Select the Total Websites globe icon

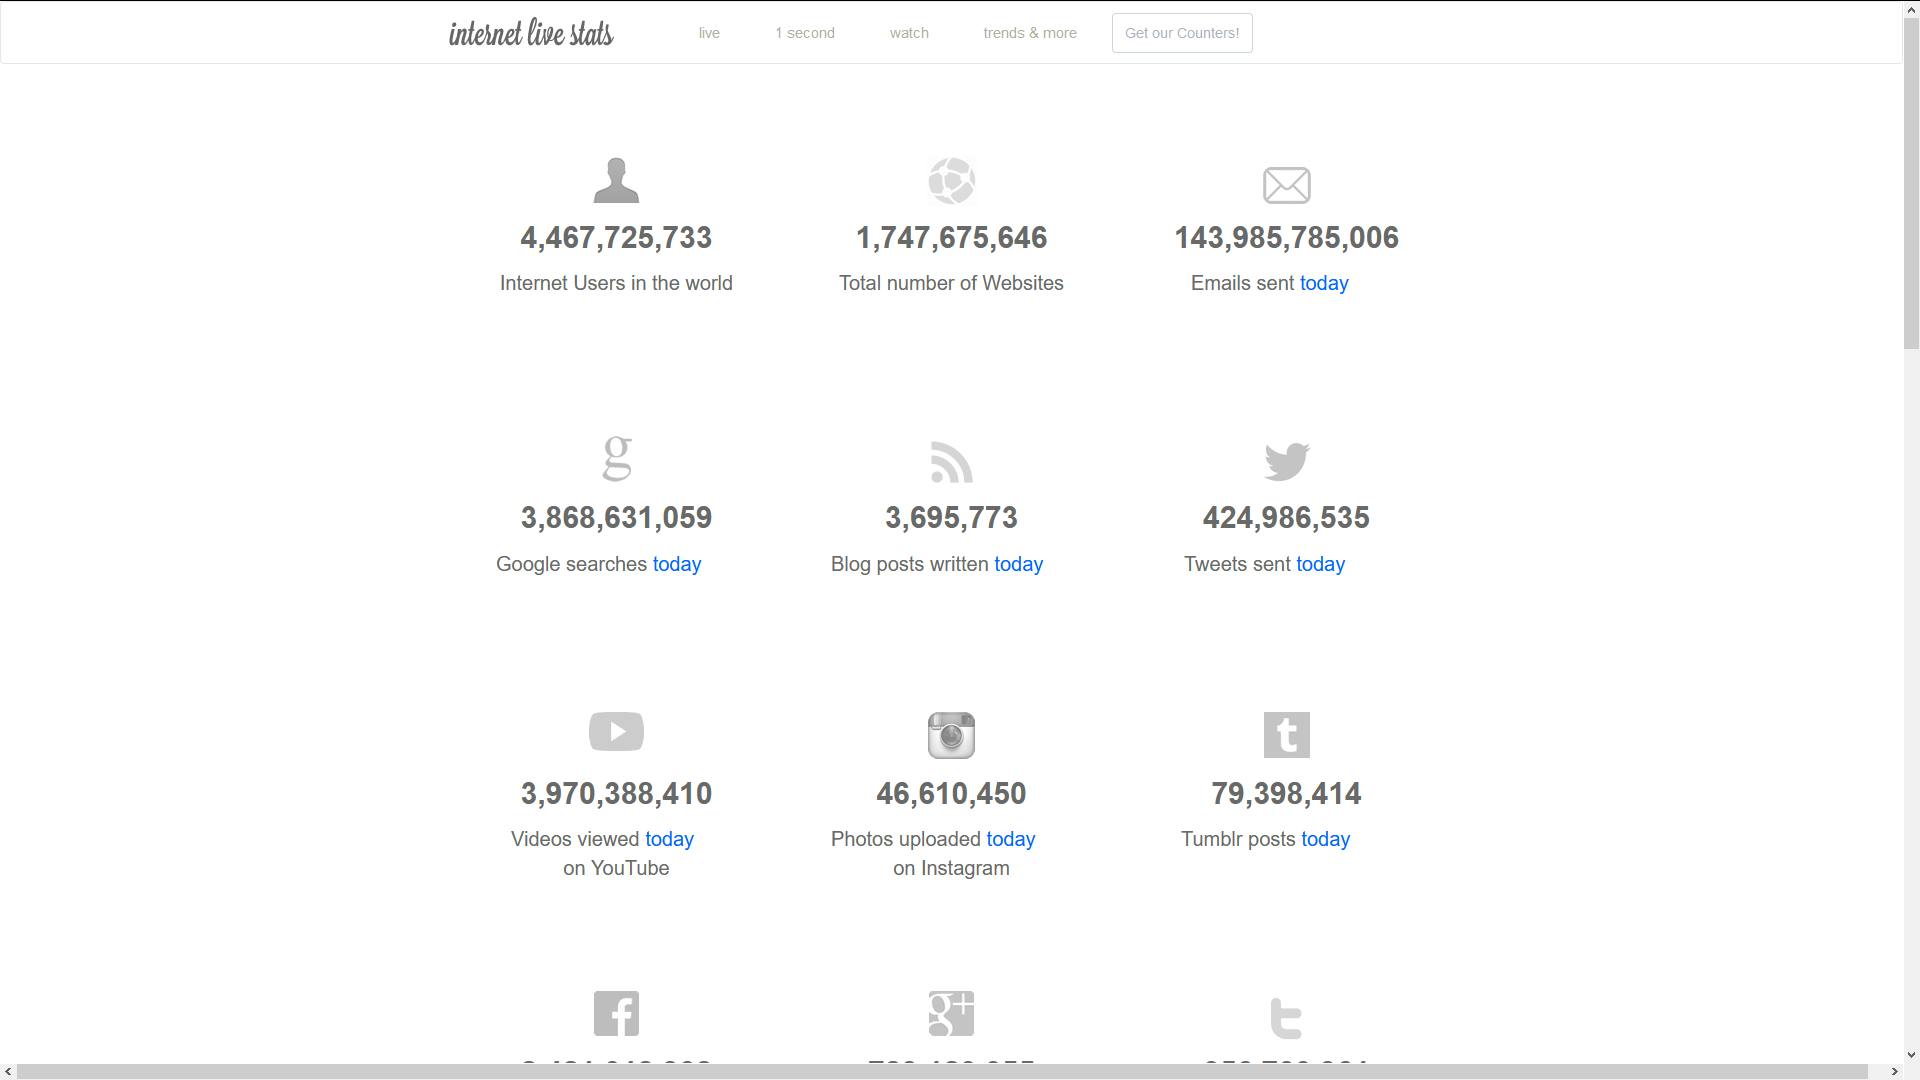(x=951, y=181)
